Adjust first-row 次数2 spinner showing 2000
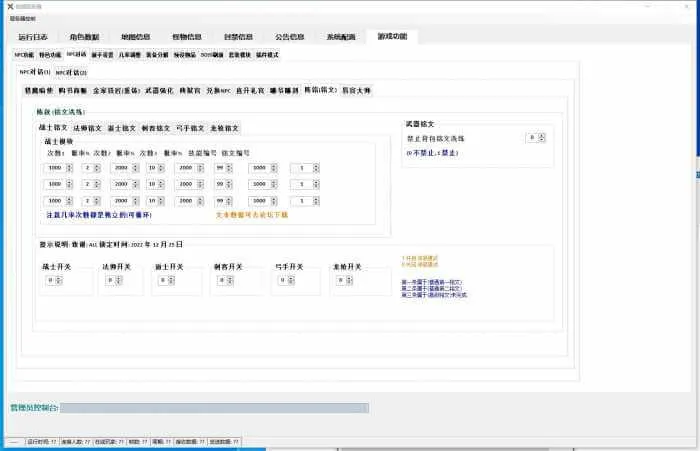Screen dimensions: 700x451 125,168
